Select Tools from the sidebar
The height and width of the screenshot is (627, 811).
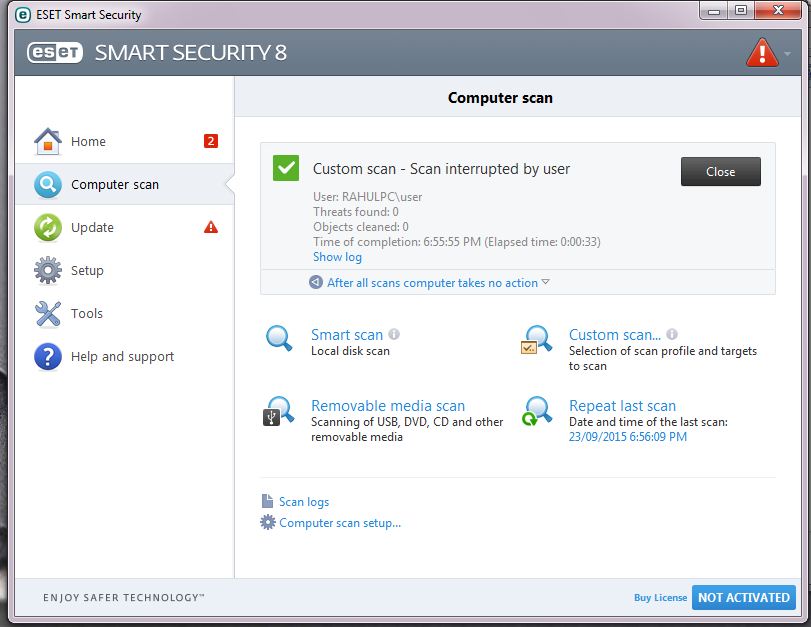click(86, 314)
